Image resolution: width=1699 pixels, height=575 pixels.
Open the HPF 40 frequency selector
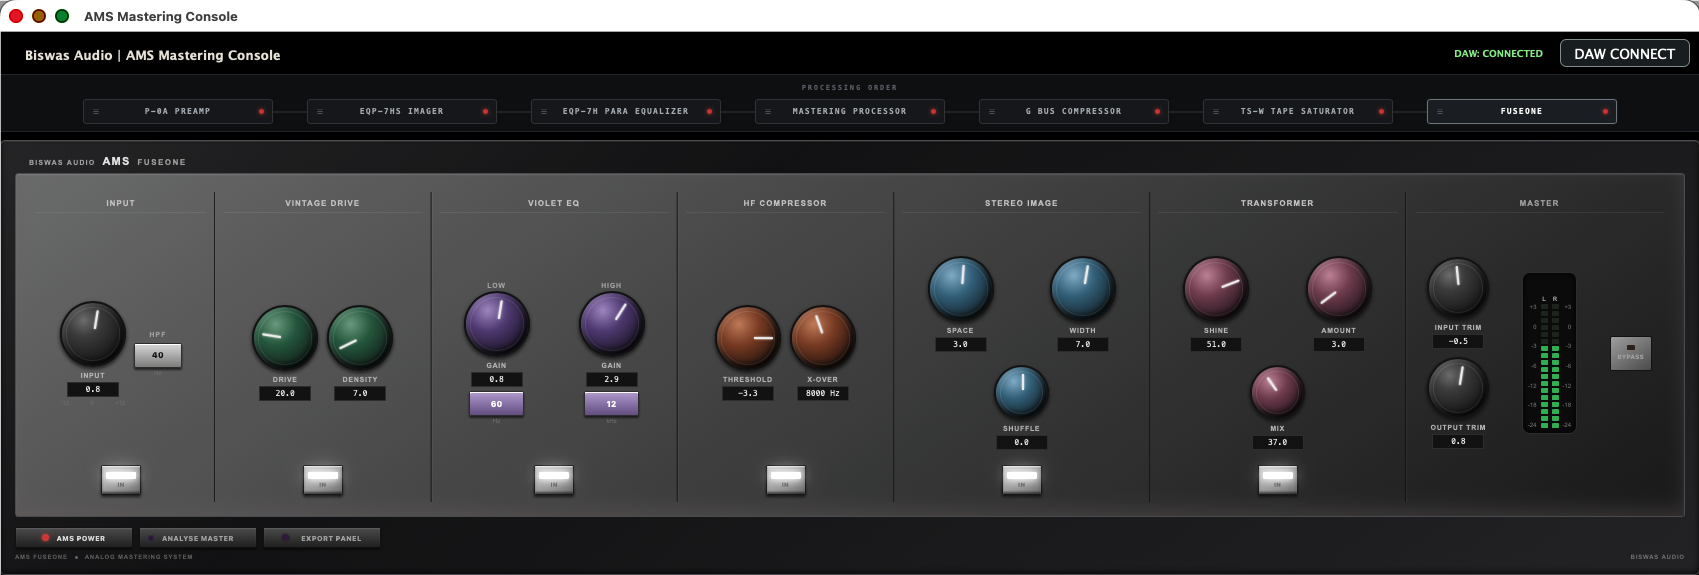(x=158, y=355)
